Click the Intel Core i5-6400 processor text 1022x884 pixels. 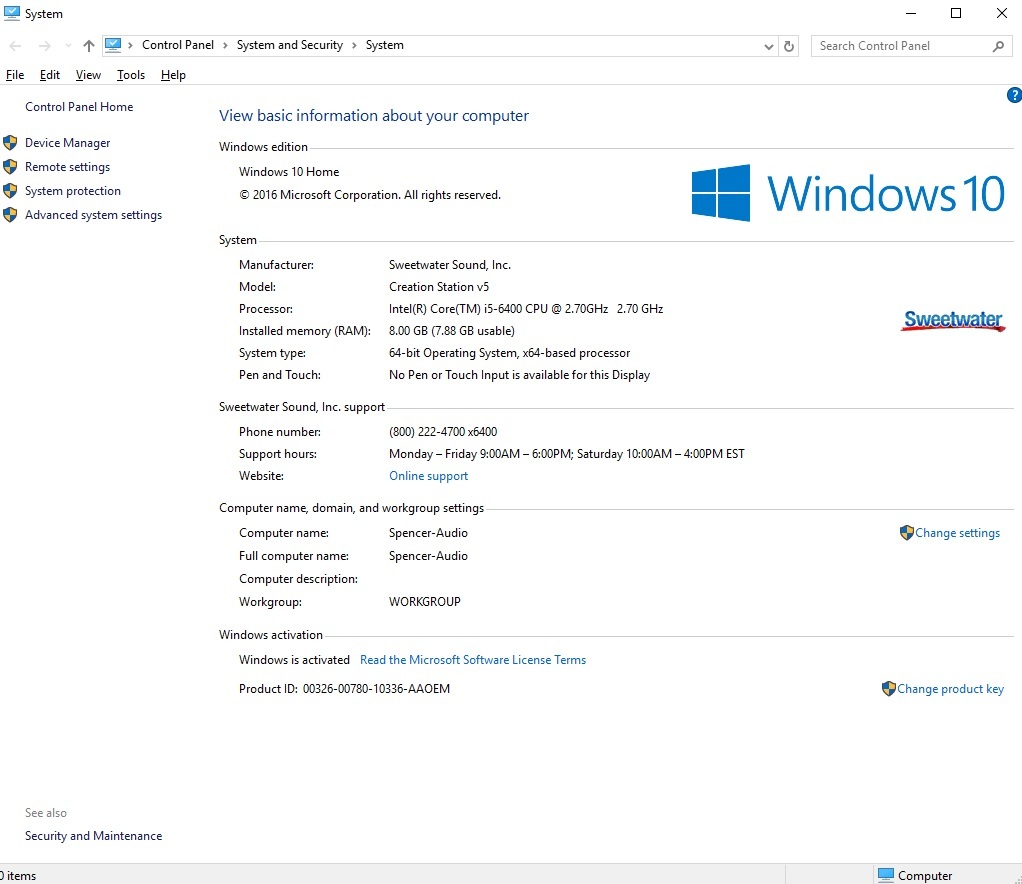click(526, 309)
